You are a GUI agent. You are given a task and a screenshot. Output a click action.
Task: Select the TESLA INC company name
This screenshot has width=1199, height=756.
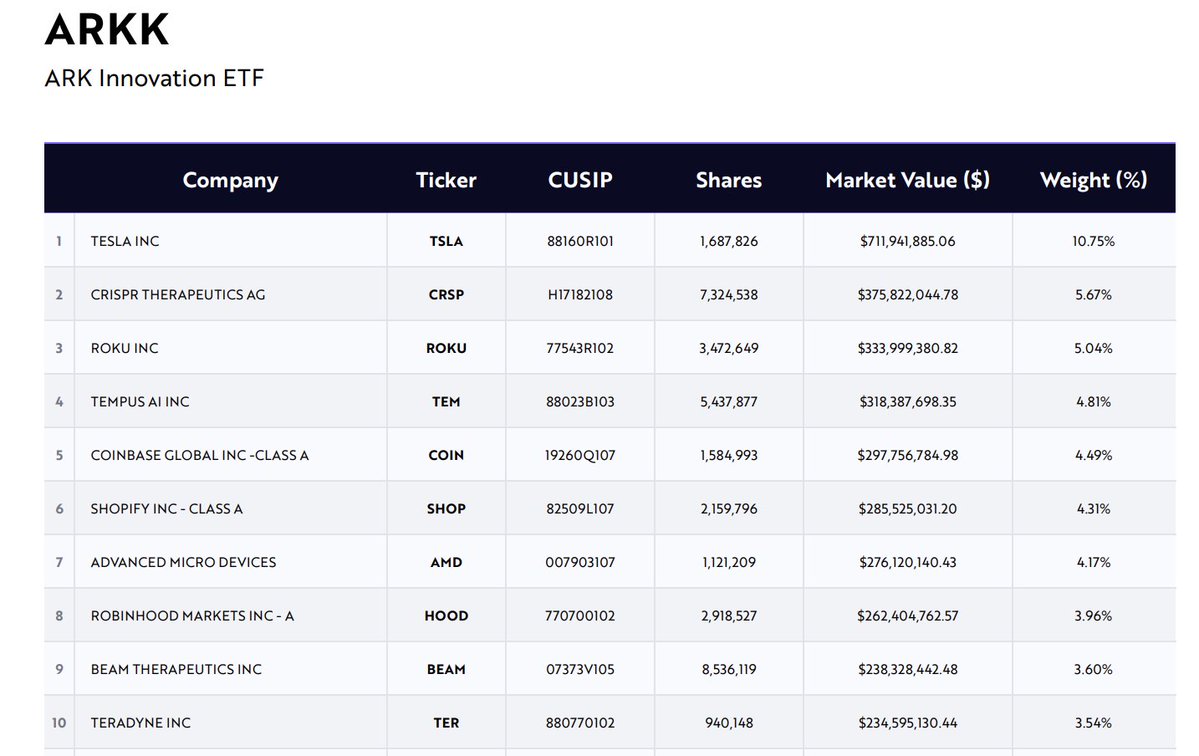(125, 241)
